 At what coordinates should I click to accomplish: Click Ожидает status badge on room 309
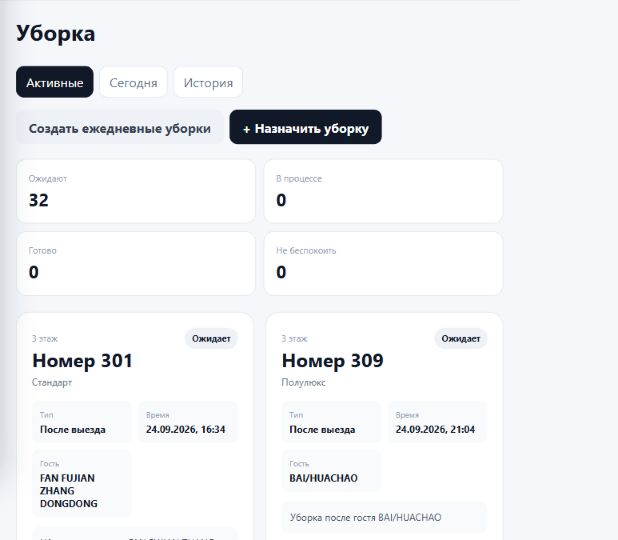coord(461,339)
